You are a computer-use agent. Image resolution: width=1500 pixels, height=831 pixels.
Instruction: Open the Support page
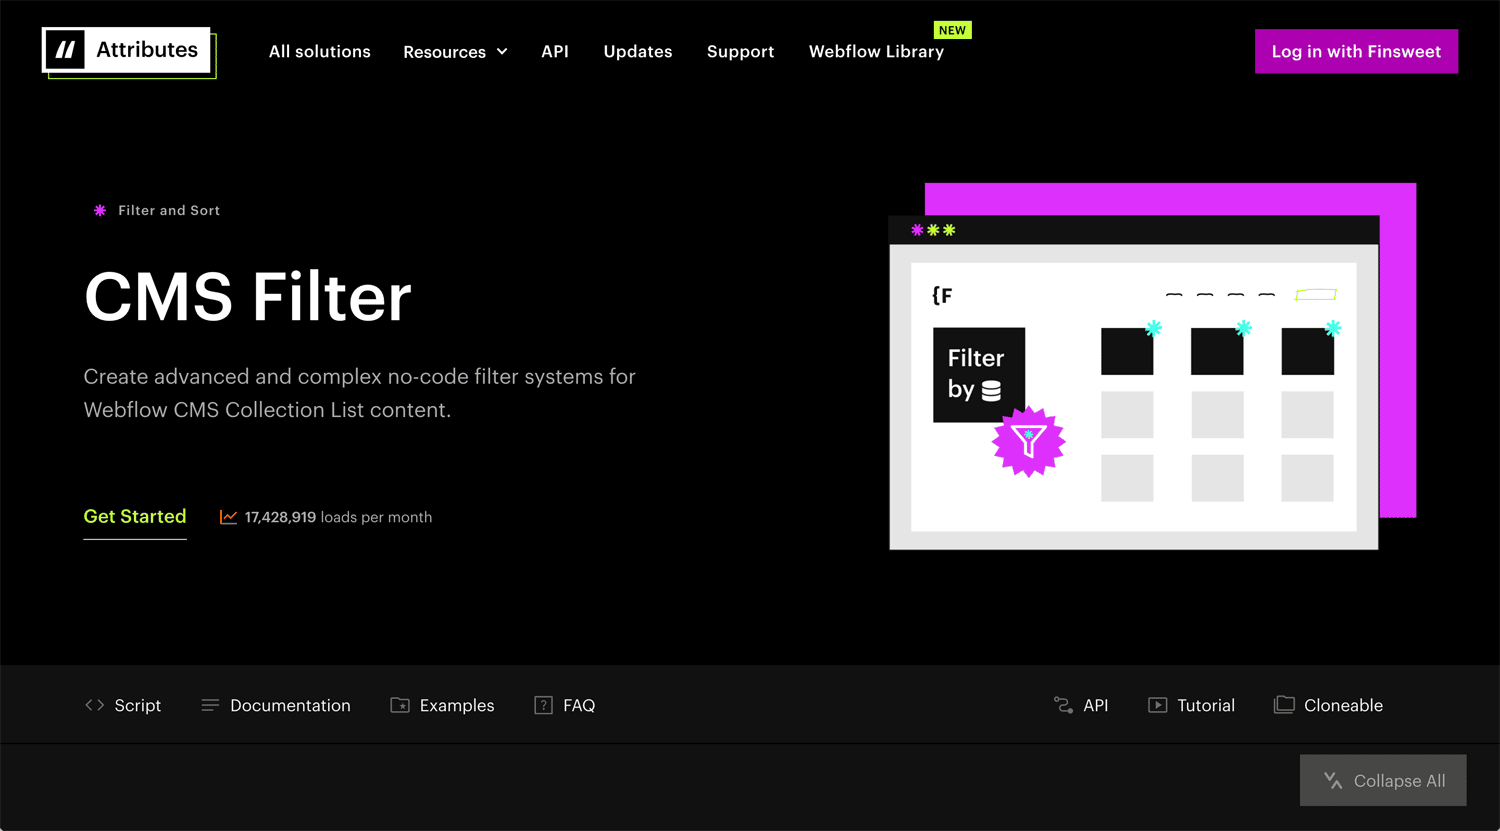pos(740,51)
